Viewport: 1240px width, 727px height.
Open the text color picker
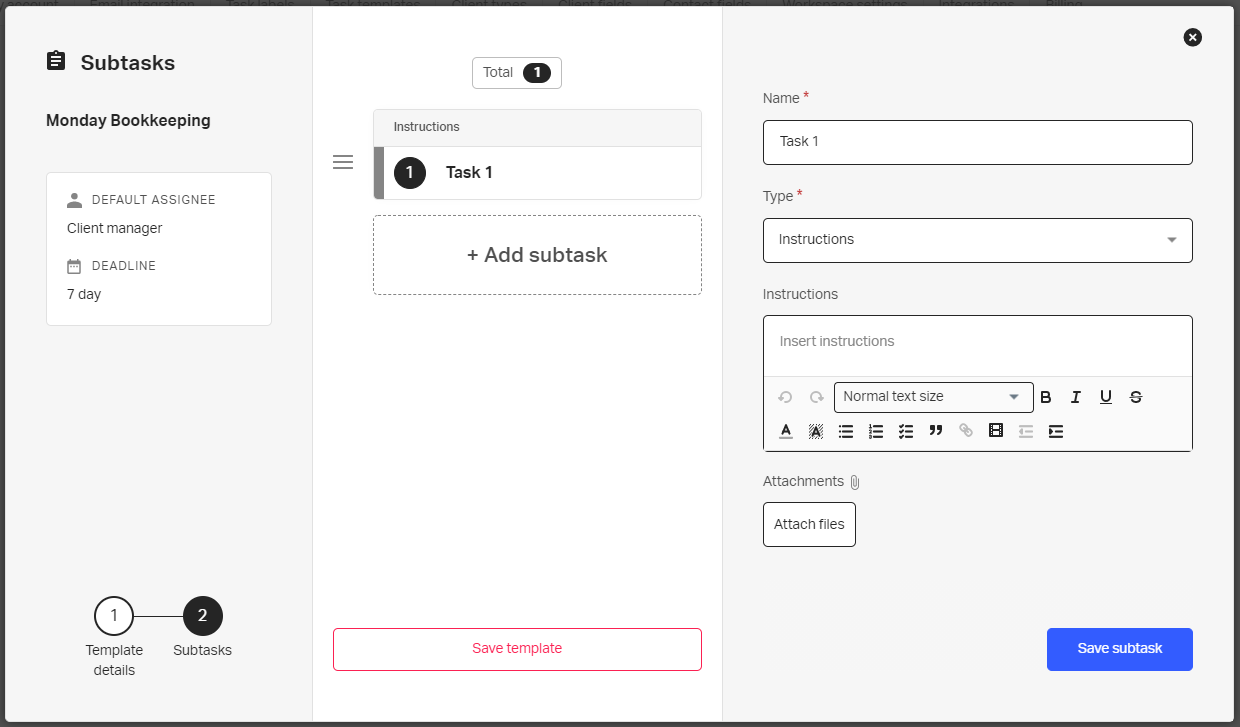pyautogui.click(x=786, y=431)
